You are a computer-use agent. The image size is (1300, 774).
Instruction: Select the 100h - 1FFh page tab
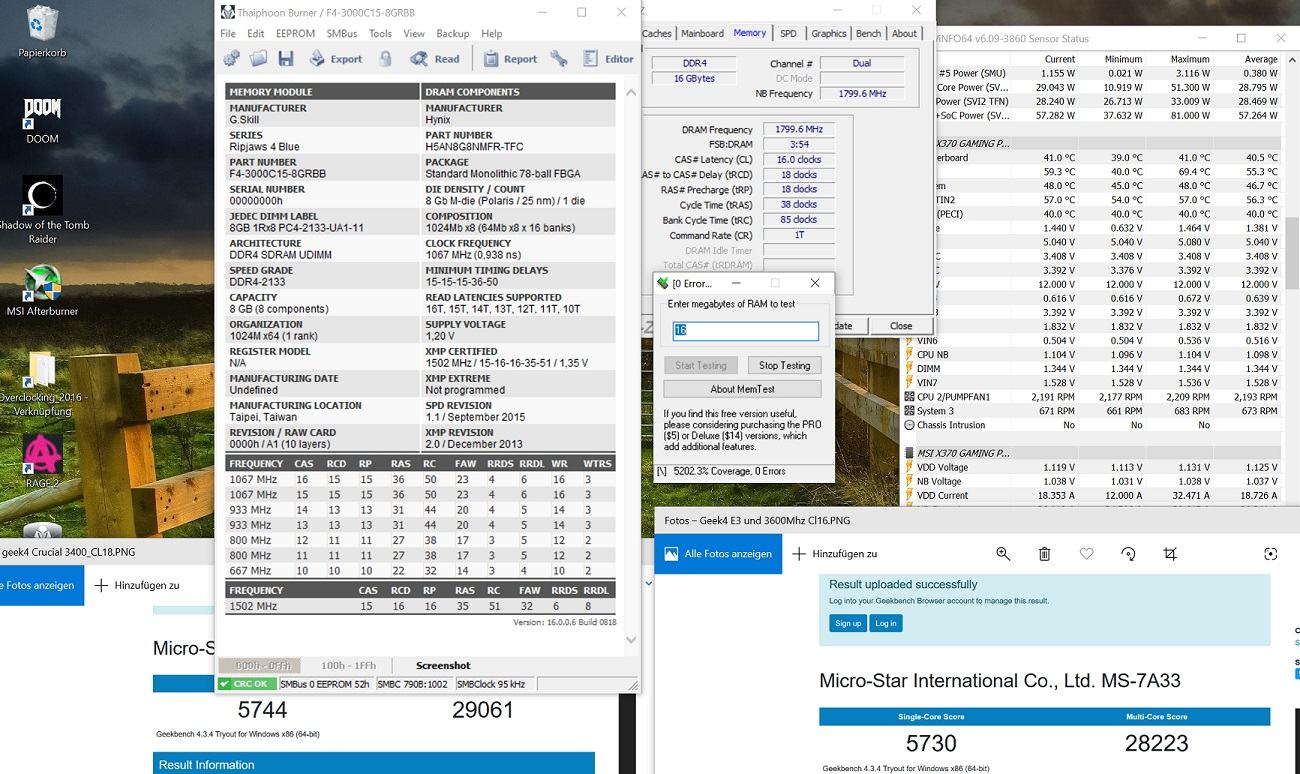[x=348, y=665]
